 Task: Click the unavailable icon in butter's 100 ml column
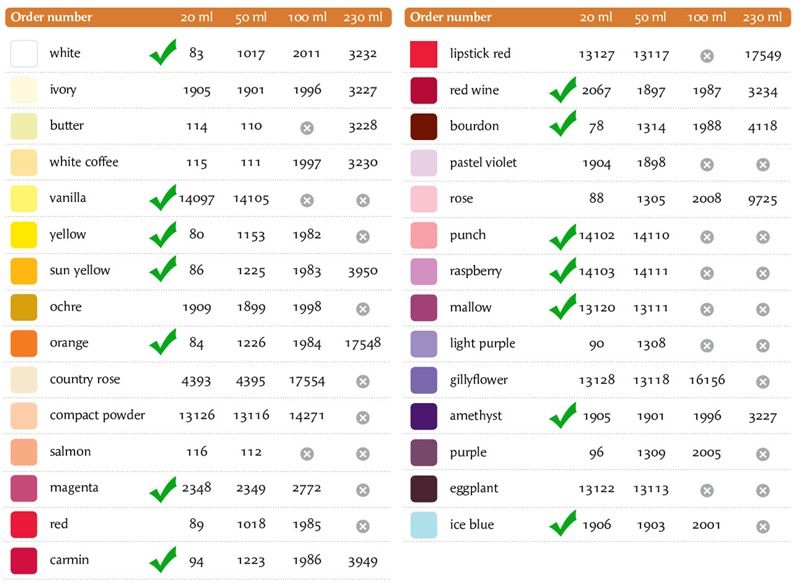[x=307, y=128]
